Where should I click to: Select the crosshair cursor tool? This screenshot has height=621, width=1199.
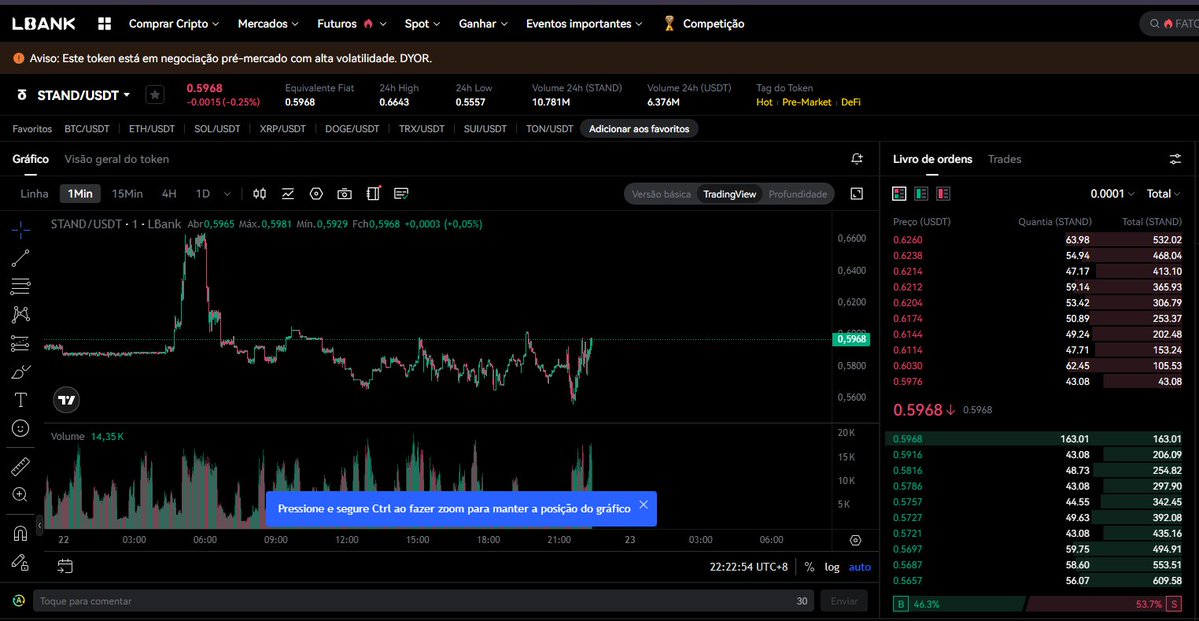21,229
